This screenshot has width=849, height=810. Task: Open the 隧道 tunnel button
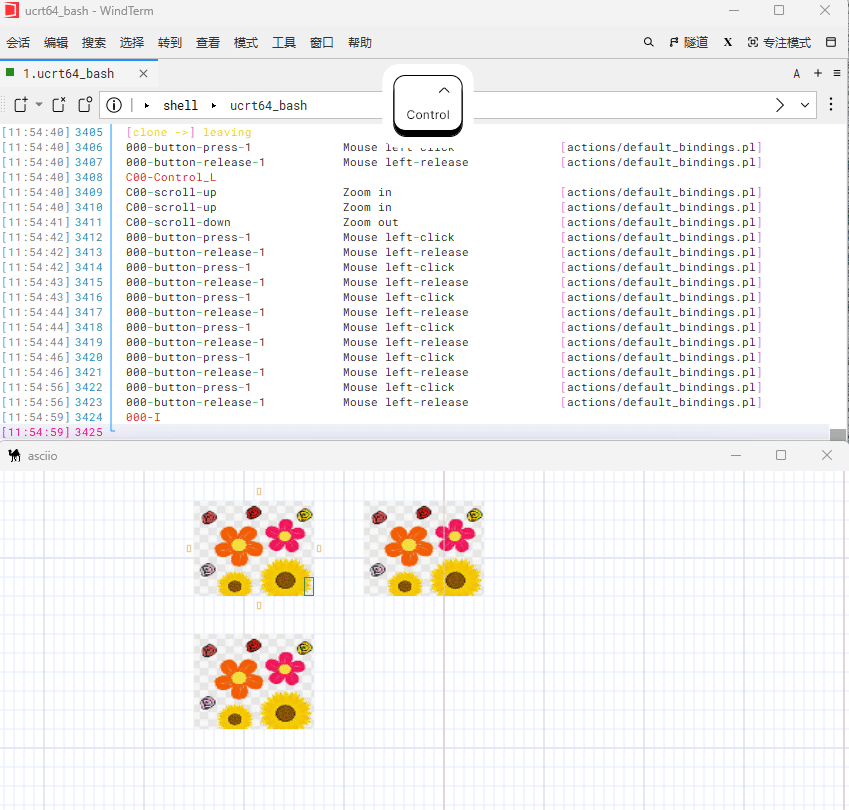688,43
